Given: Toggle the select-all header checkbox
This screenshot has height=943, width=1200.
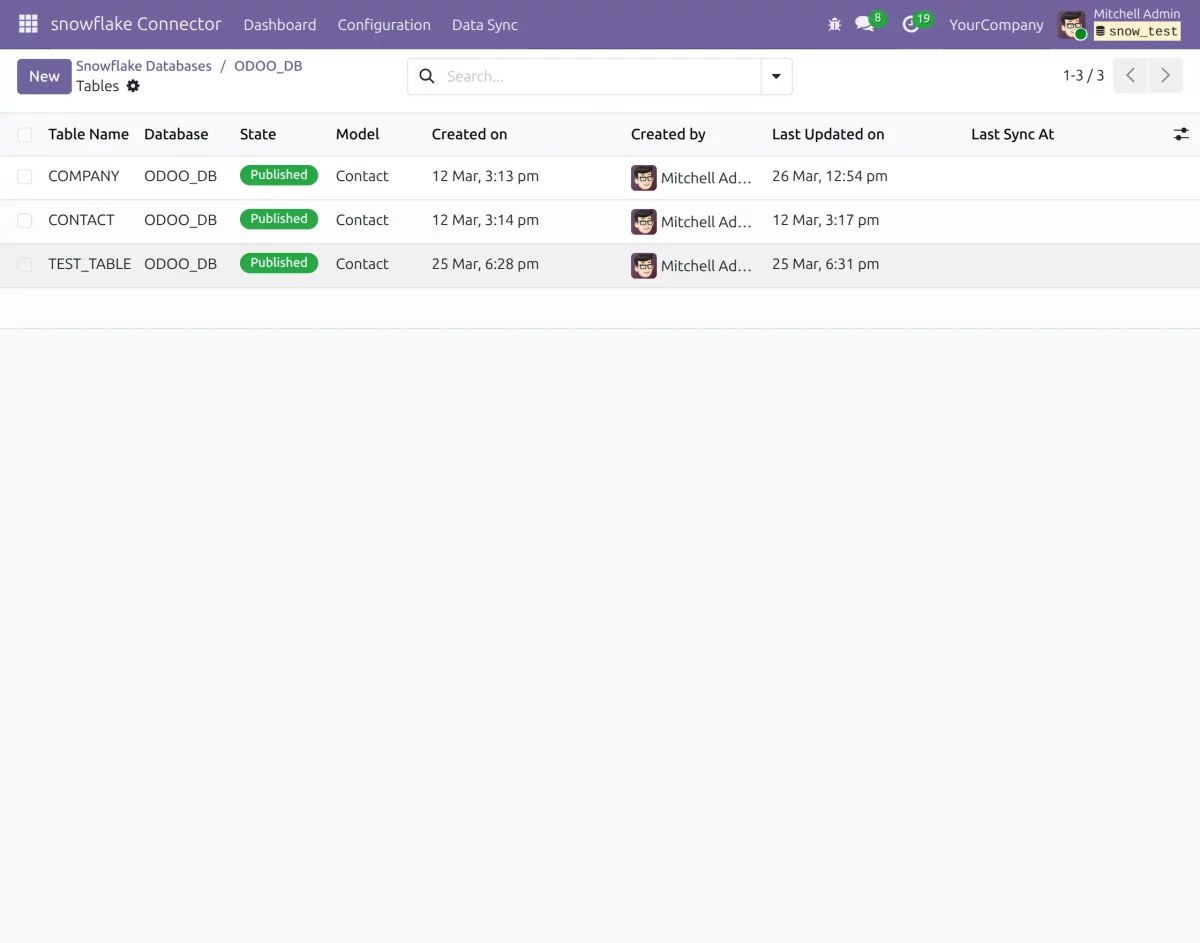Looking at the screenshot, I should pyautogui.click(x=25, y=134).
